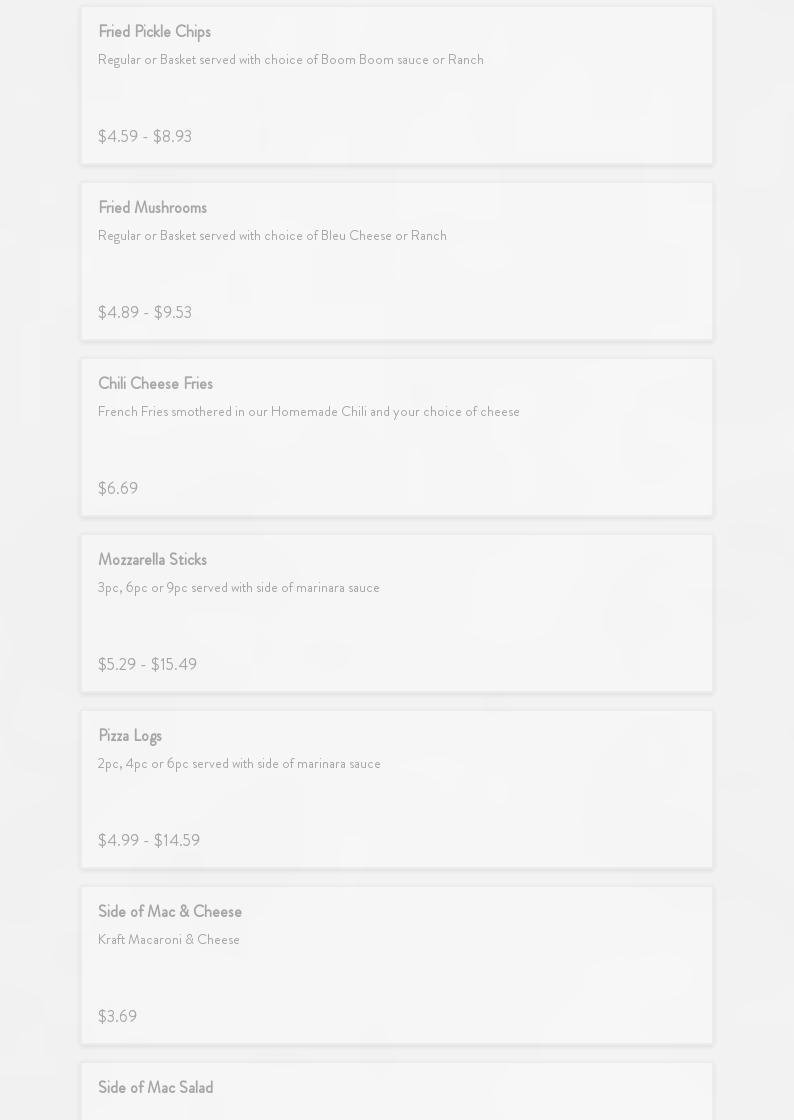Click the Bleu Cheese or Ranch description

(272, 236)
